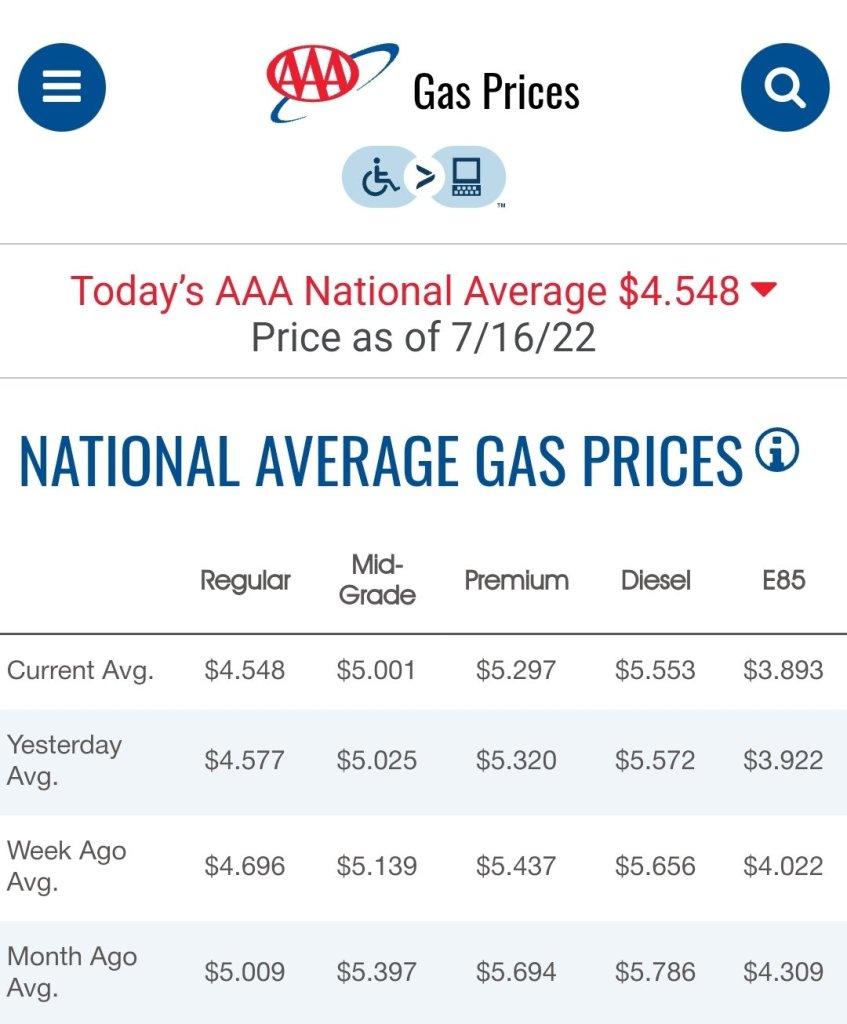This screenshot has width=847, height=1024.
Task: Click the search magnifier icon
Action: (785, 88)
